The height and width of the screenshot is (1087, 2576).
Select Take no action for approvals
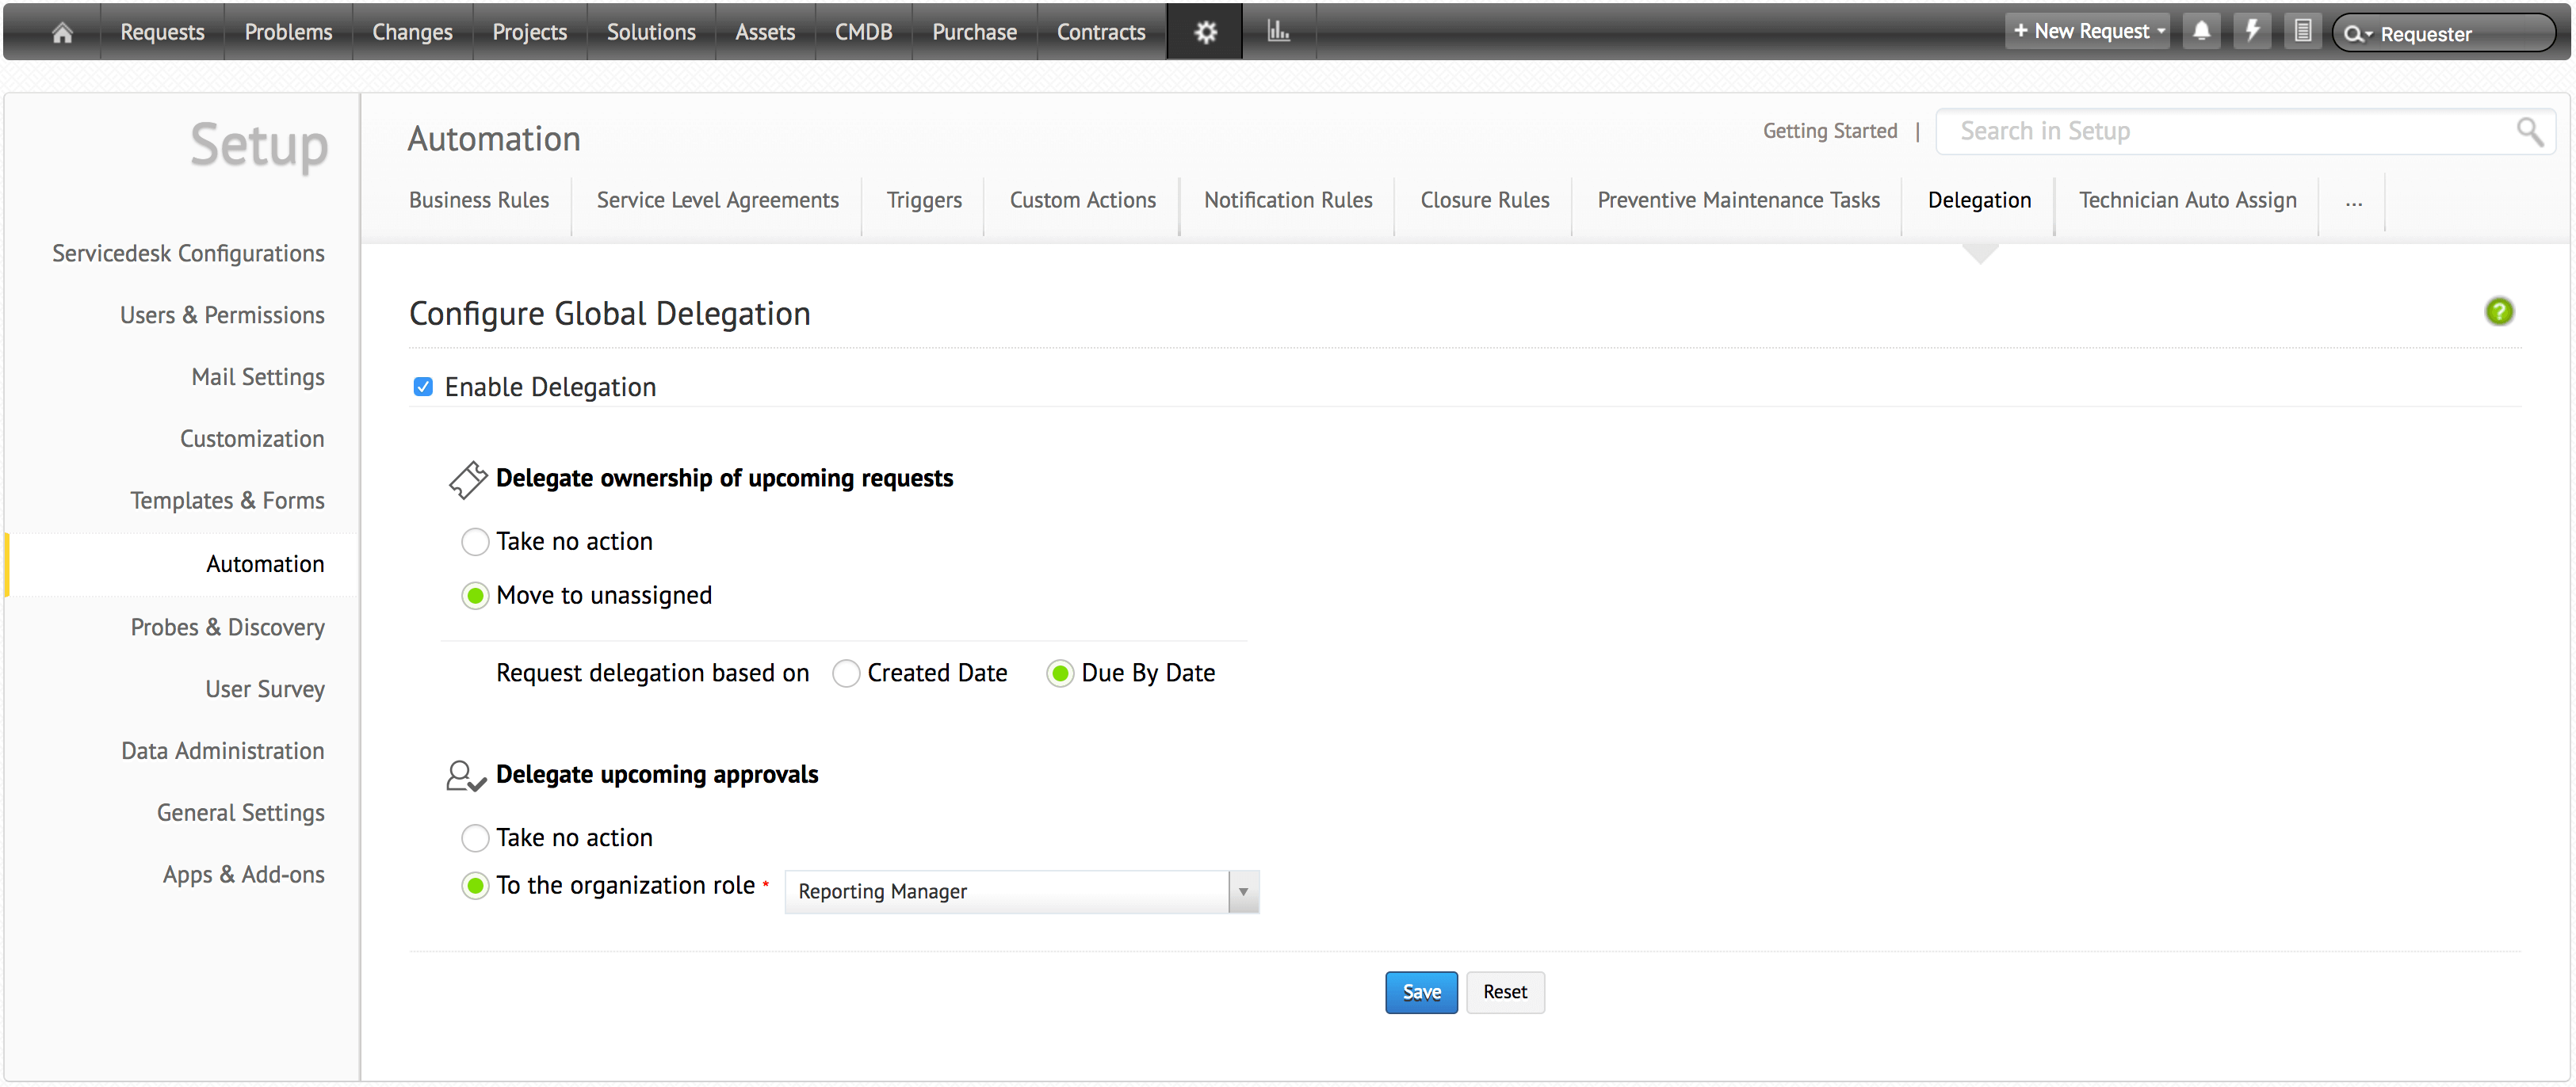475,838
